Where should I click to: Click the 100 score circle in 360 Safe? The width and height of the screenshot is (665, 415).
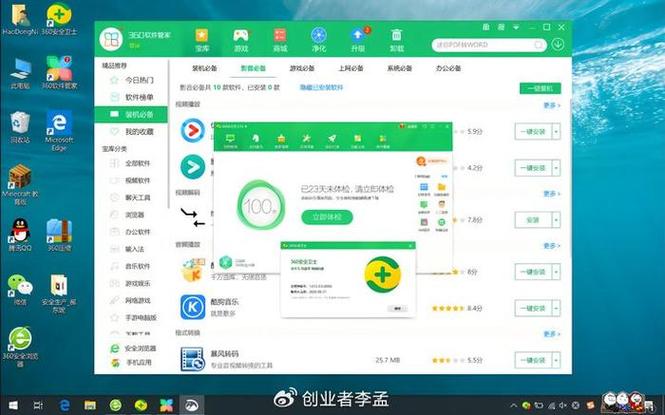coord(260,206)
